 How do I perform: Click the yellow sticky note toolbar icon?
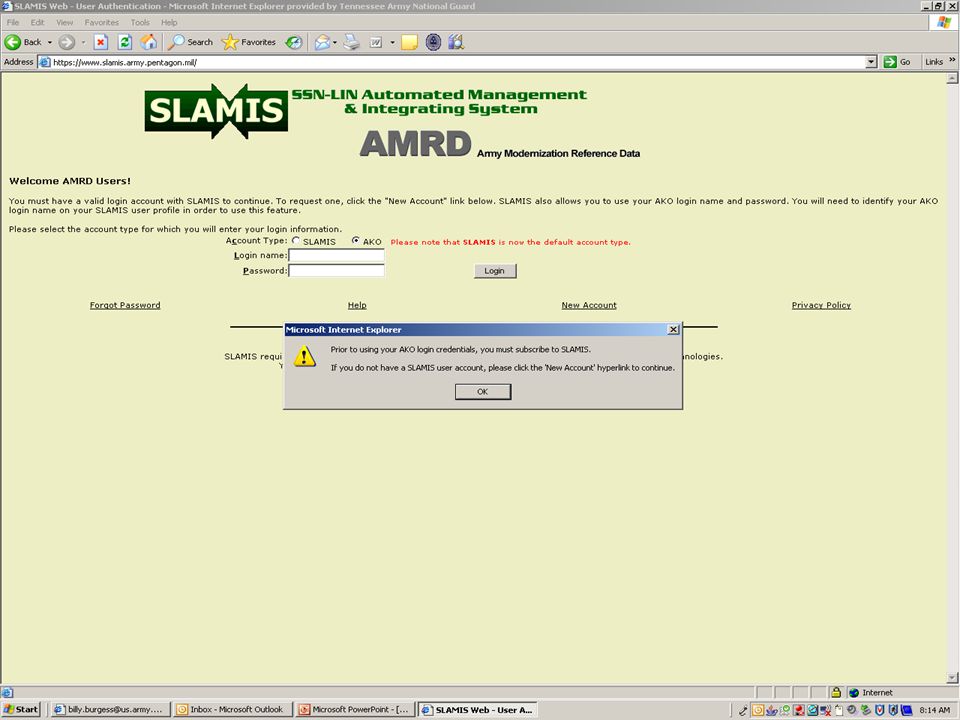click(410, 42)
